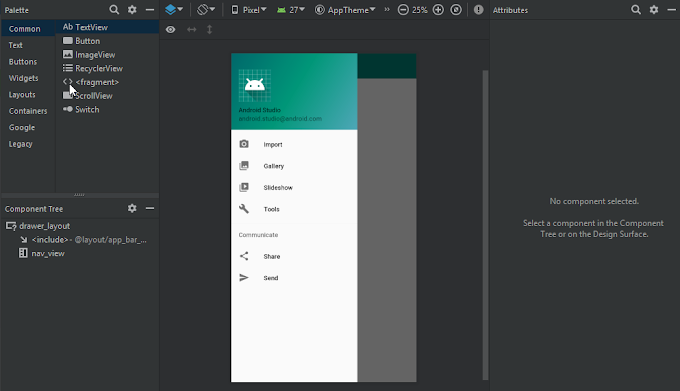Pick RecyclerView from the palette
The height and width of the screenshot is (391, 680).
click(x=108, y=68)
